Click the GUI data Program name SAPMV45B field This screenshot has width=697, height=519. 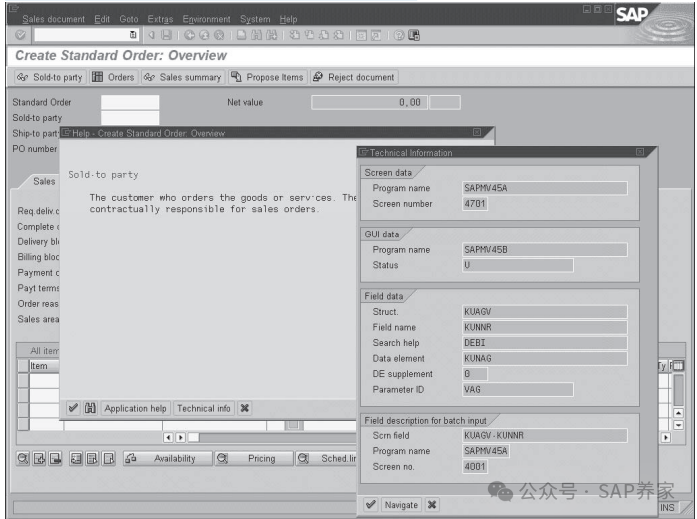[x=545, y=250]
